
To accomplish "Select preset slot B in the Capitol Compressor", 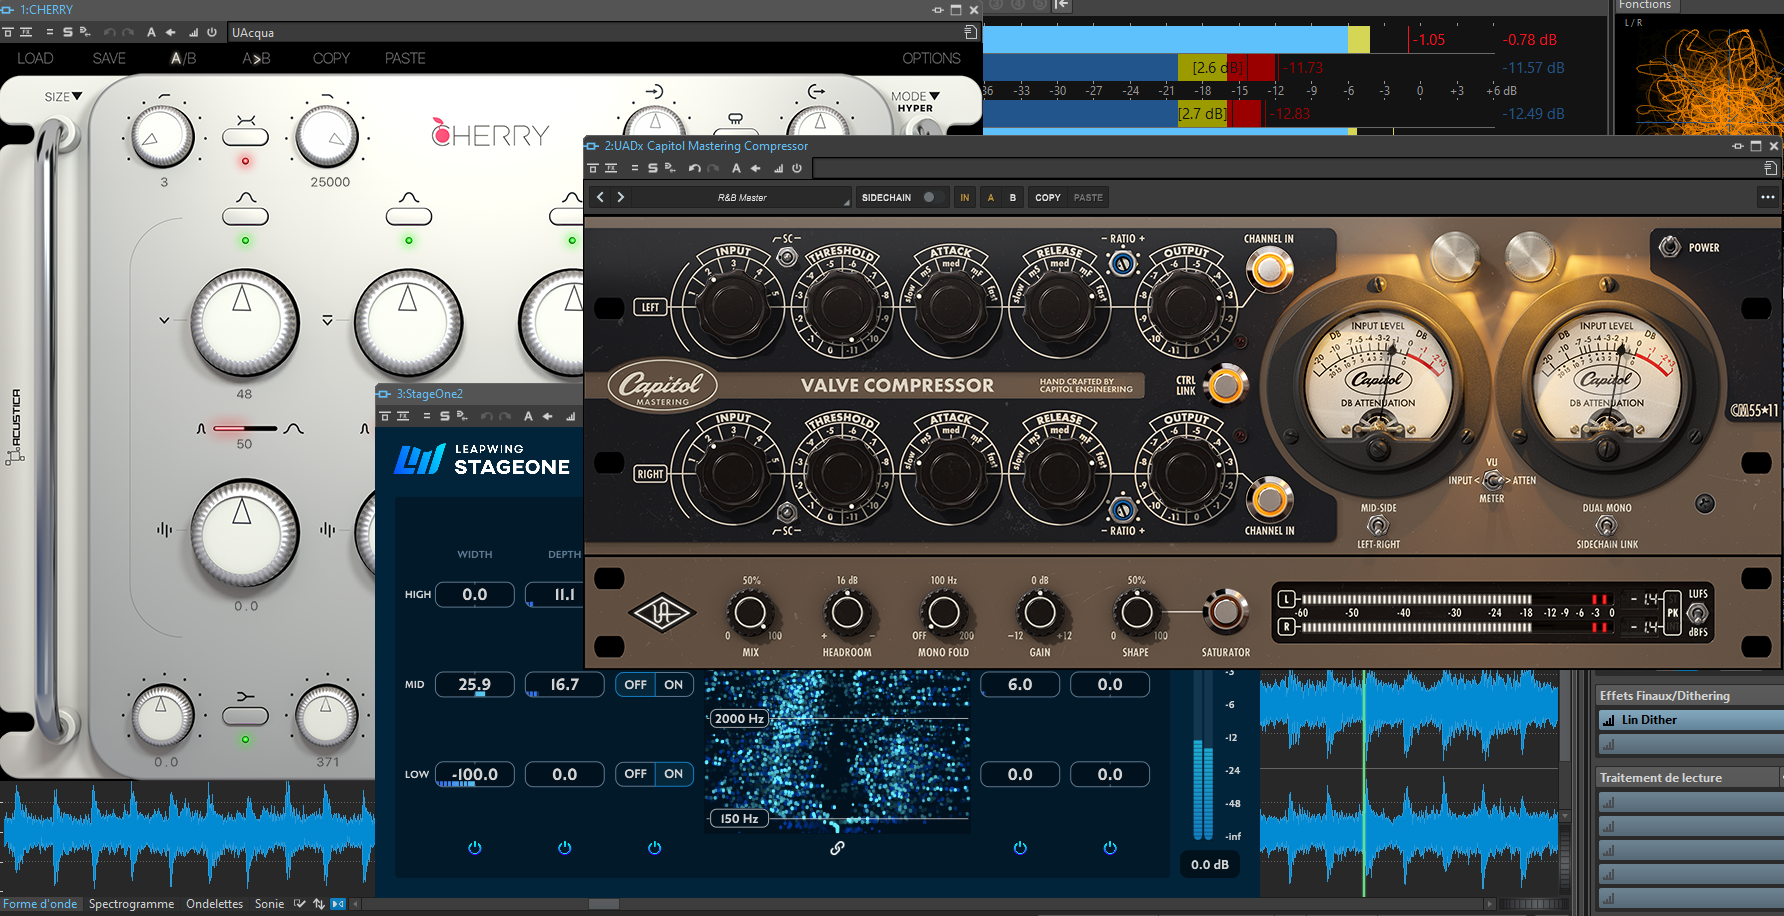I will pyautogui.click(x=1012, y=197).
